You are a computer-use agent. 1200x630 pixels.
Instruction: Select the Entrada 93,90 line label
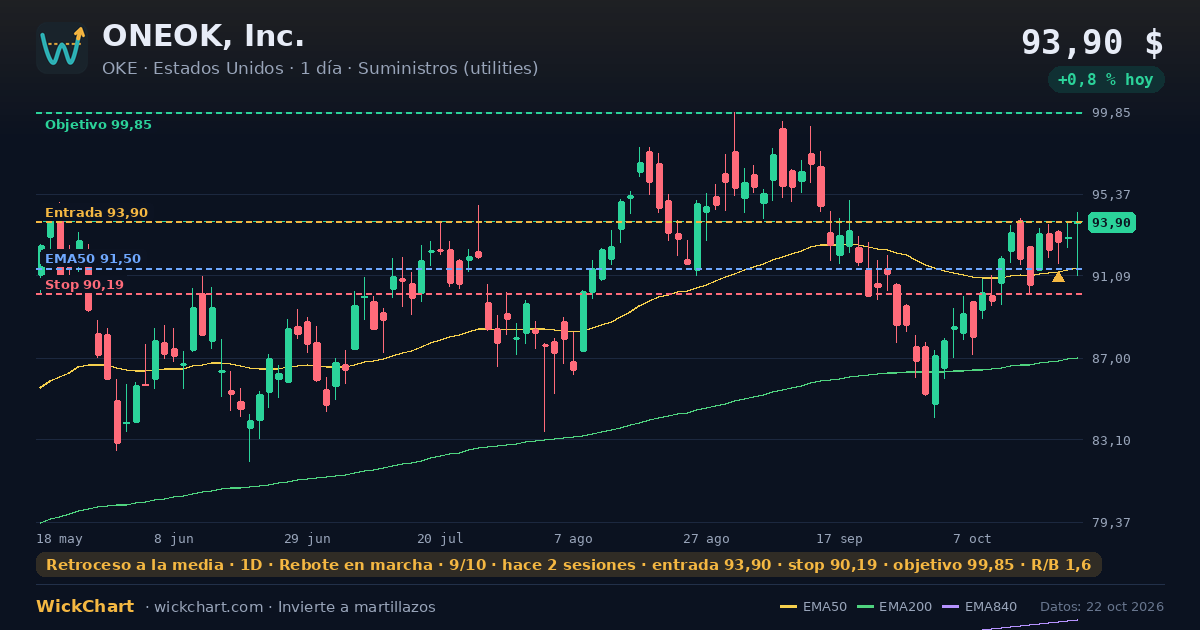[x=96, y=213]
